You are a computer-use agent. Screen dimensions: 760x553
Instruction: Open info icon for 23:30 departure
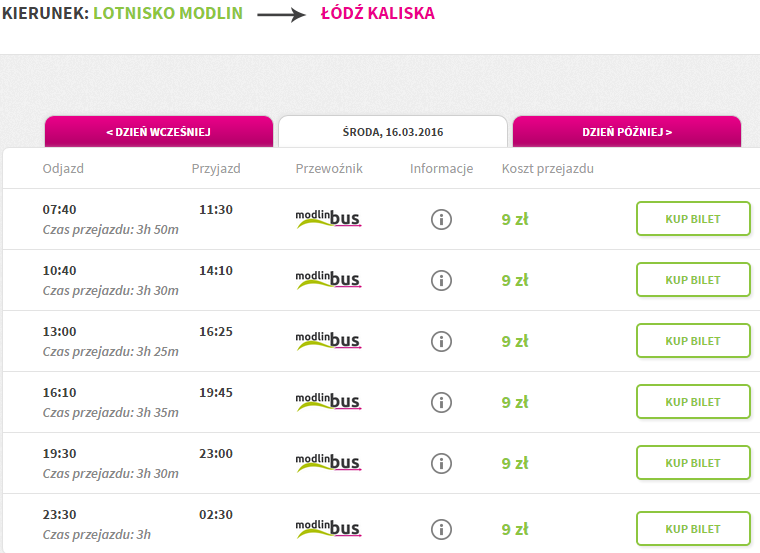pos(441,530)
